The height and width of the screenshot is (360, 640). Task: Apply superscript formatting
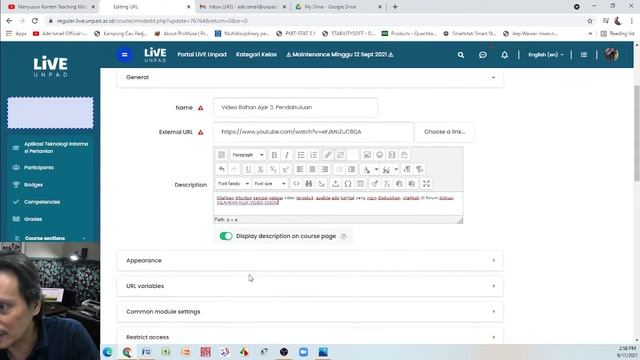pos(285,169)
